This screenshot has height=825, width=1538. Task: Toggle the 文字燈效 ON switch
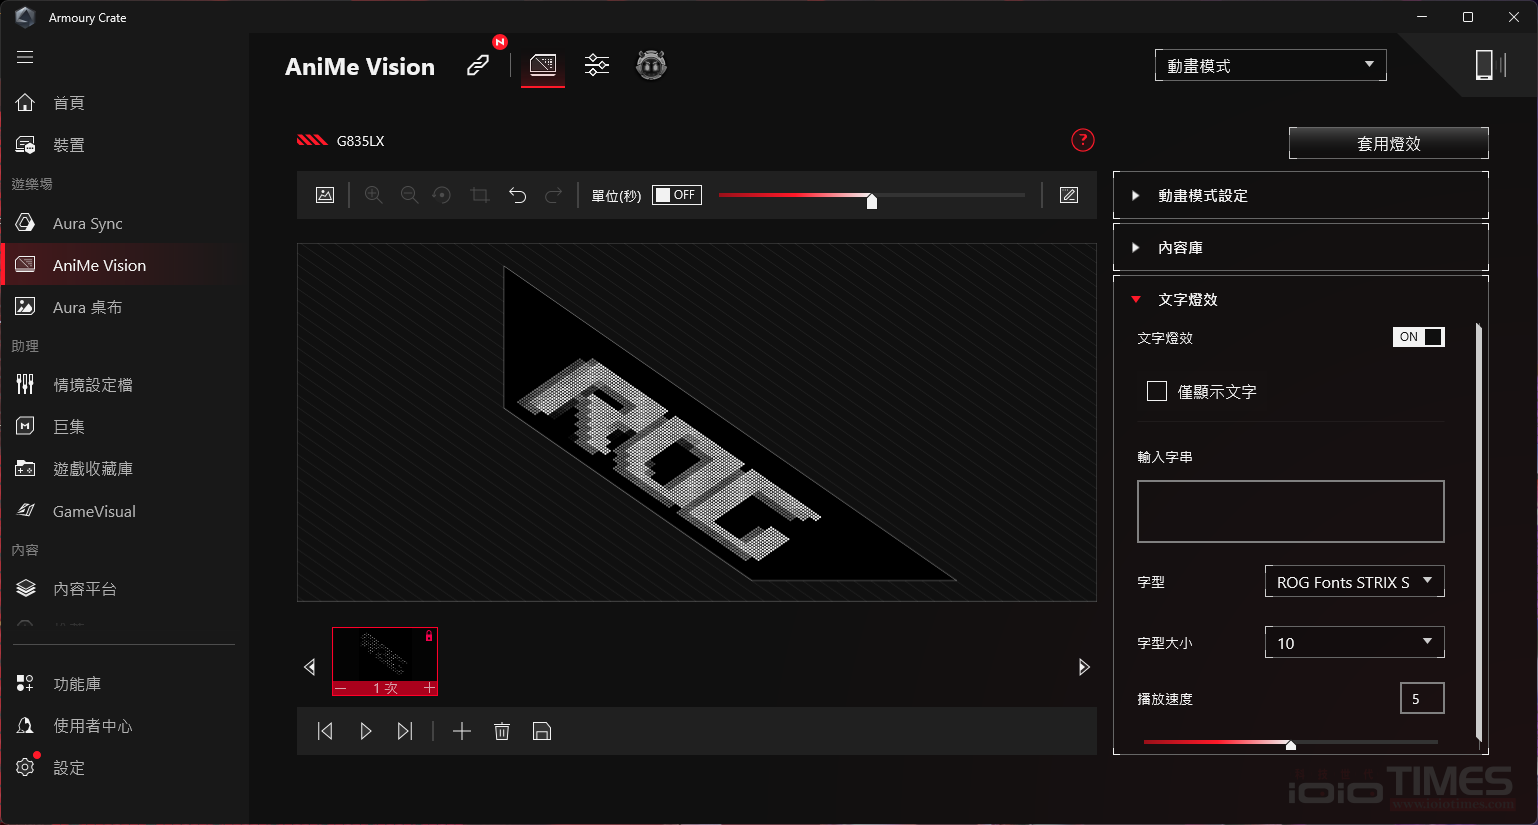[x=1418, y=337]
